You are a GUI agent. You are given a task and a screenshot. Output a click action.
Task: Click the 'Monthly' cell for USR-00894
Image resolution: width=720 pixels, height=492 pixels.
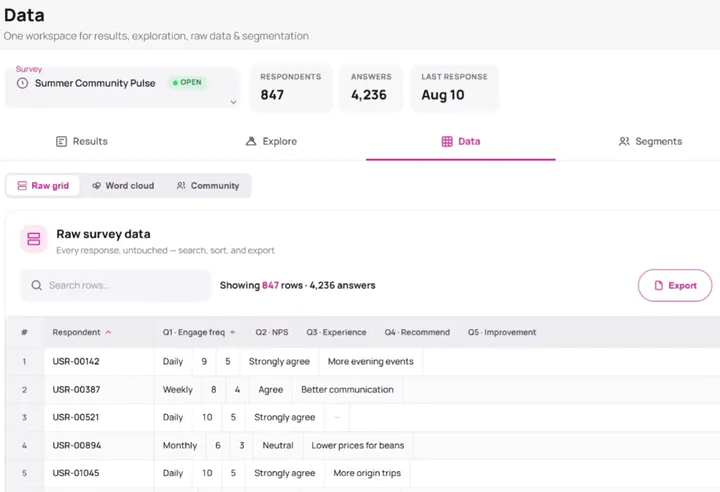(180, 445)
